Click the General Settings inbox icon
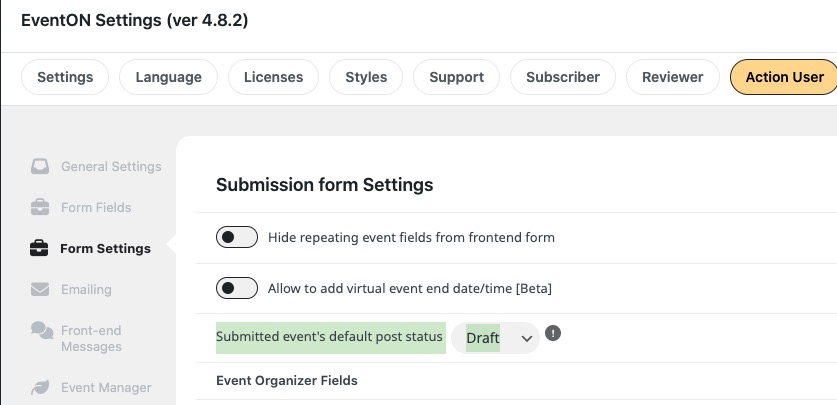This screenshot has height=405, width=837. click(40, 166)
